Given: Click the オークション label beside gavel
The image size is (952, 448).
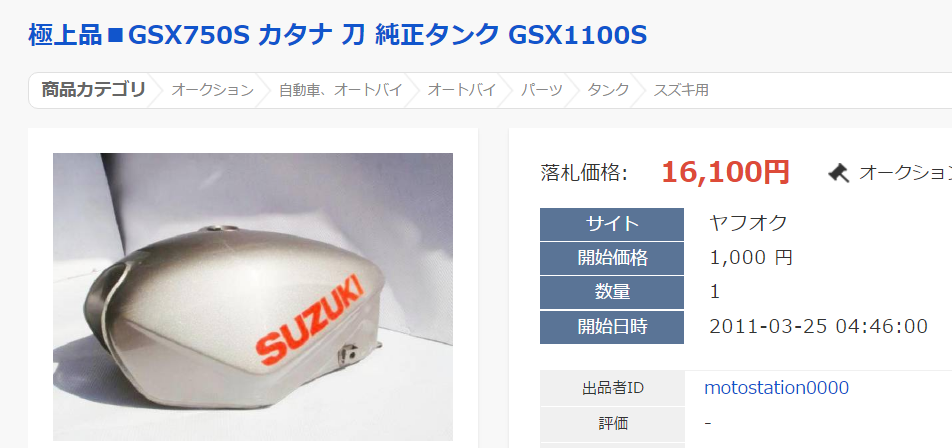Looking at the screenshot, I should point(905,173).
